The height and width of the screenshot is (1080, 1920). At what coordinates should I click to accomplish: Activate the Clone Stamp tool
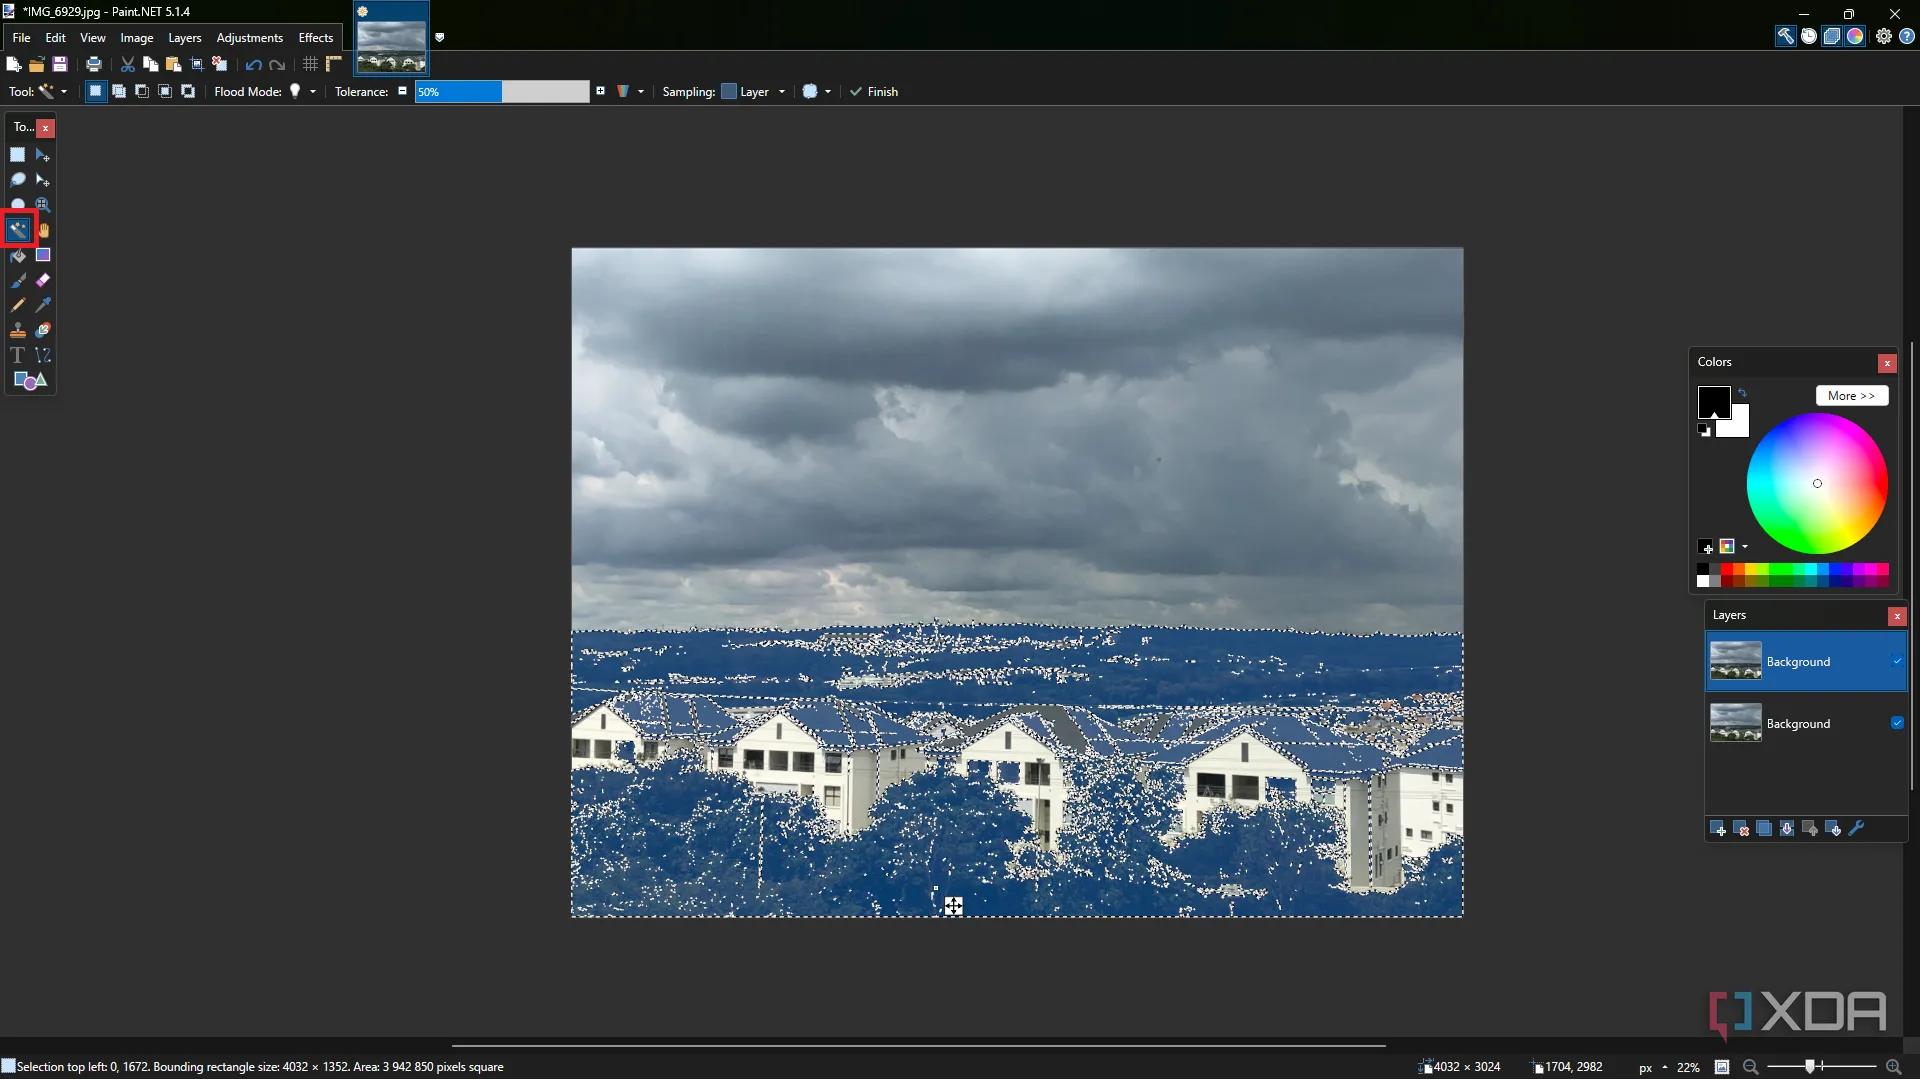coord(18,331)
